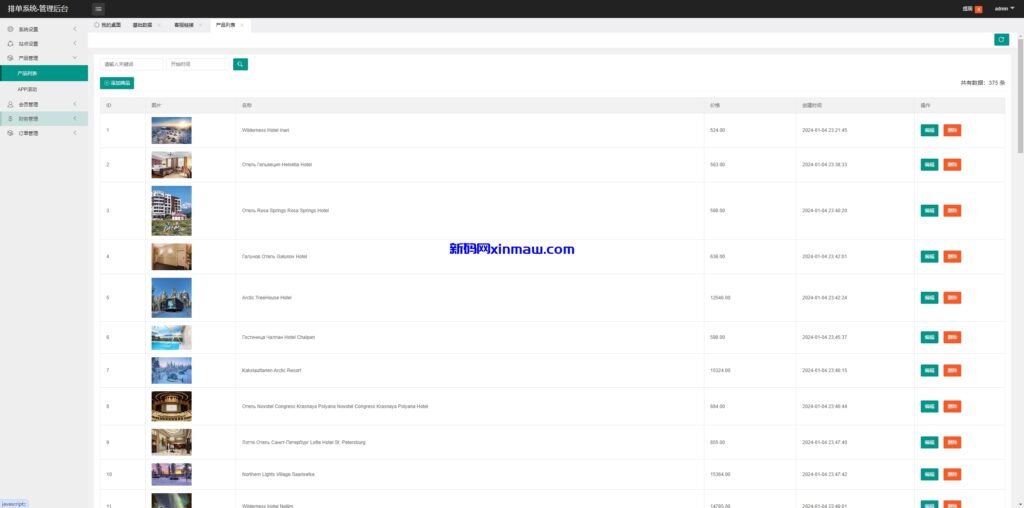Click the green 添加商品 add button
1024x508 pixels.
[x=117, y=83]
